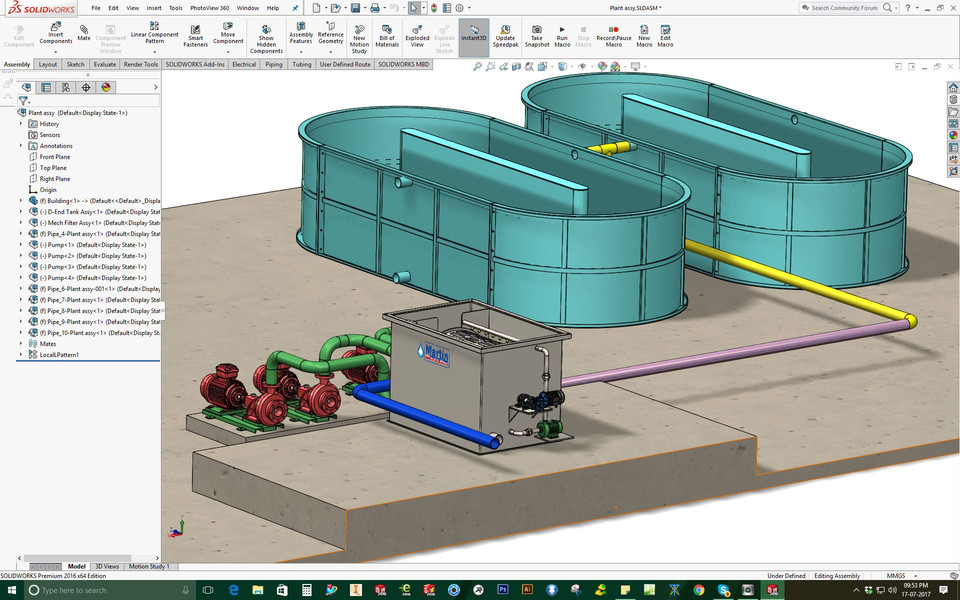Select the Mate tool
The image size is (960, 600).
[84, 30]
